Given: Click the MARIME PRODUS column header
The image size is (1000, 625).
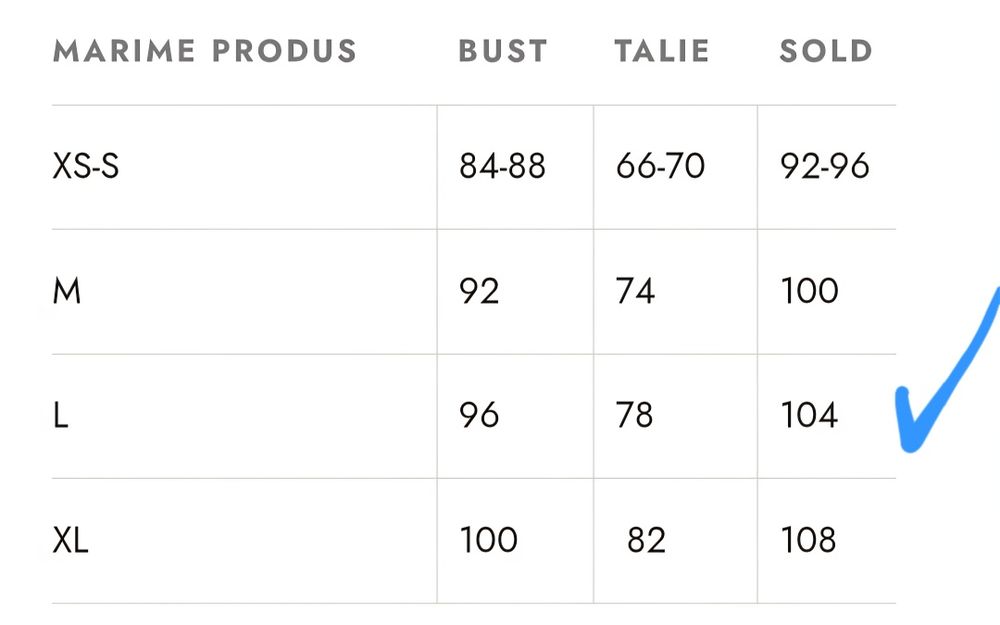Looking at the screenshot, I should (204, 51).
